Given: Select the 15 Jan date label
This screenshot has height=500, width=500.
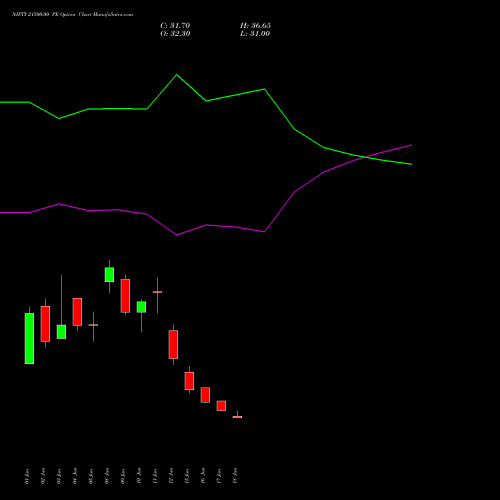Looking at the screenshot, I should pyautogui.click(x=187, y=476).
